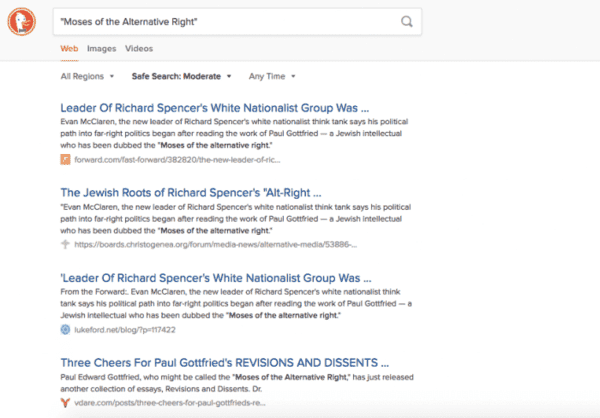Open the Any Time filter dropdown
This screenshot has width=600, height=418.
point(273,76)
